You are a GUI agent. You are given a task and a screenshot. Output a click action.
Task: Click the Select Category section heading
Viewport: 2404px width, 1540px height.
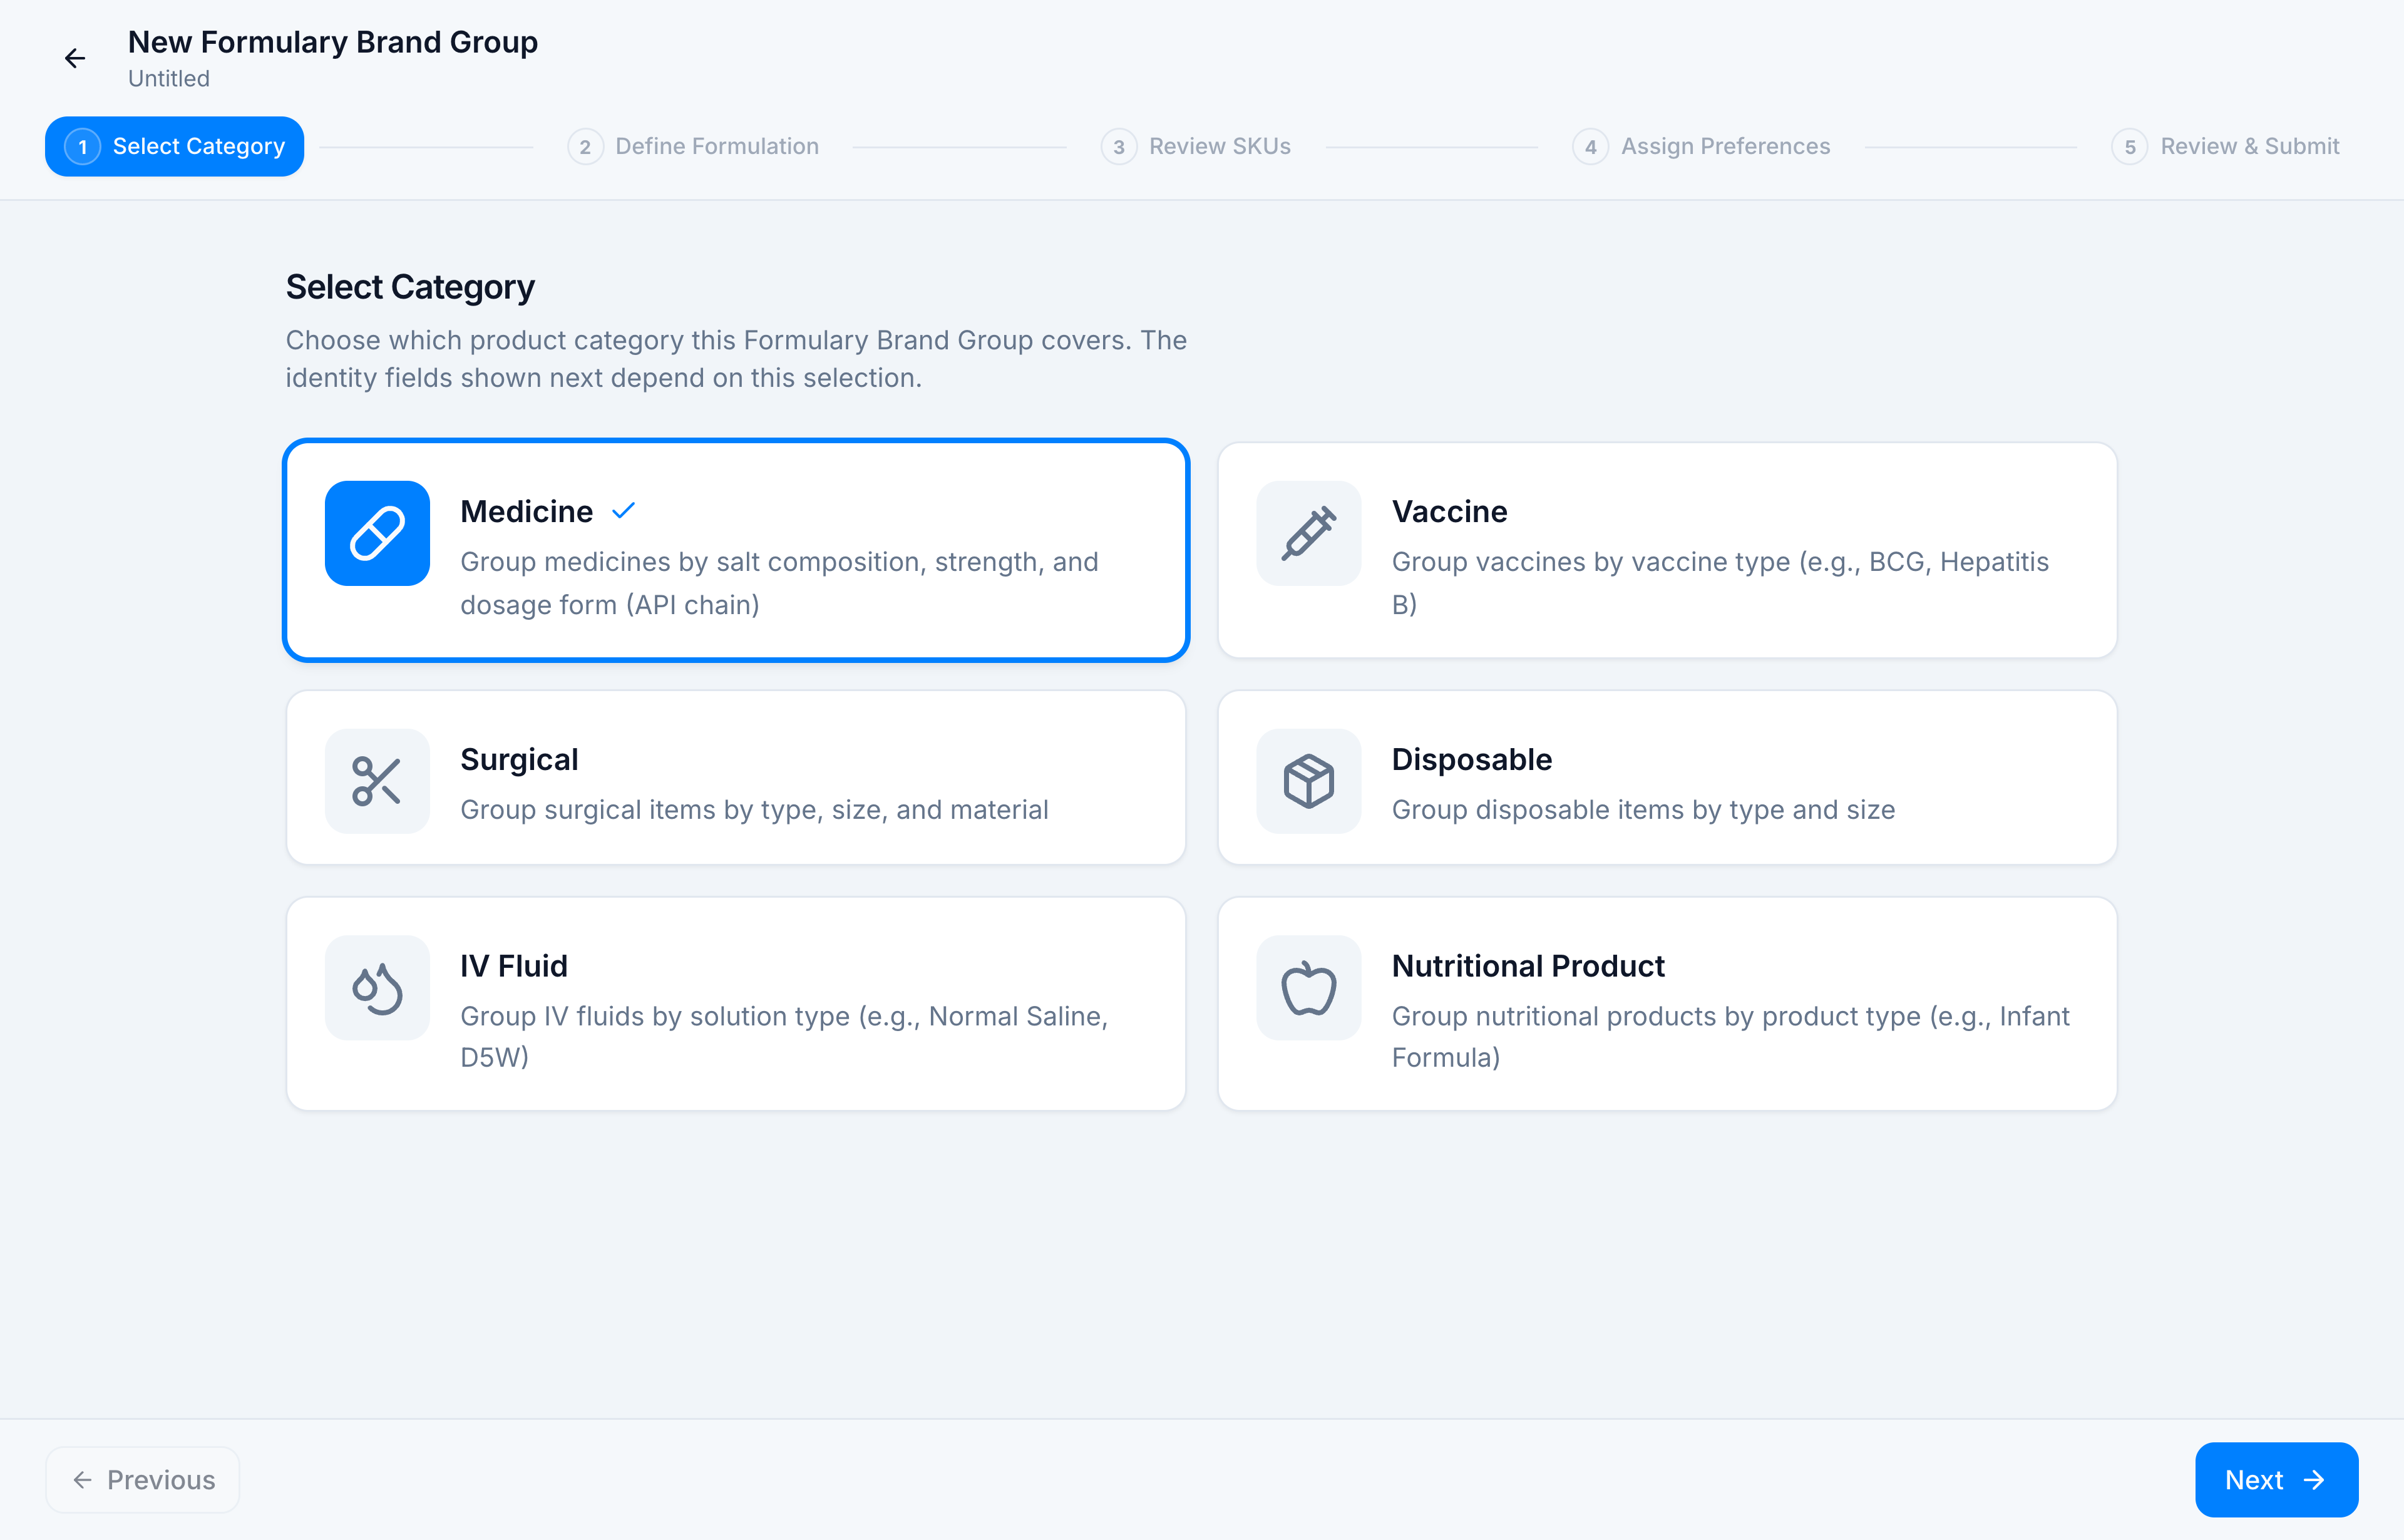pos(410,287)
